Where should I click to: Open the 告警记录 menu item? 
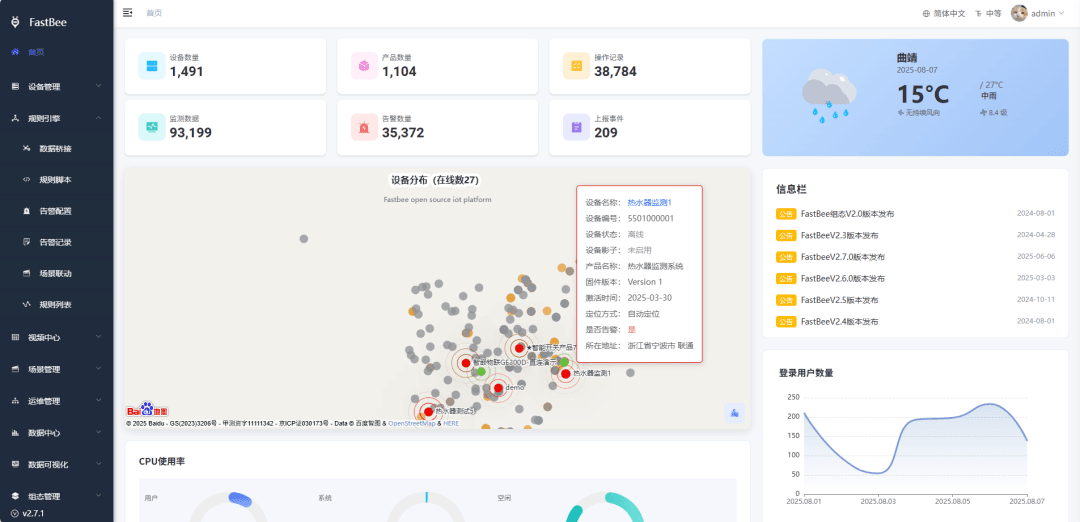pyautogui.click(x=56, y=242)
